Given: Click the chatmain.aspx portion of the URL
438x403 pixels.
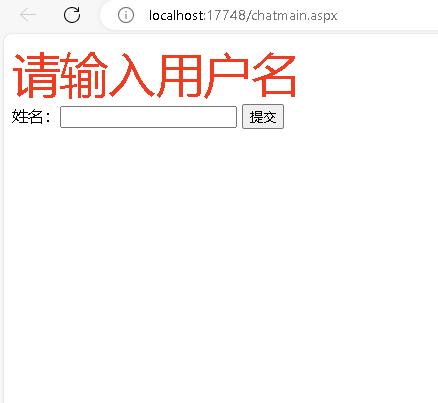Looking at the screenshot, I should coord(294,16).
